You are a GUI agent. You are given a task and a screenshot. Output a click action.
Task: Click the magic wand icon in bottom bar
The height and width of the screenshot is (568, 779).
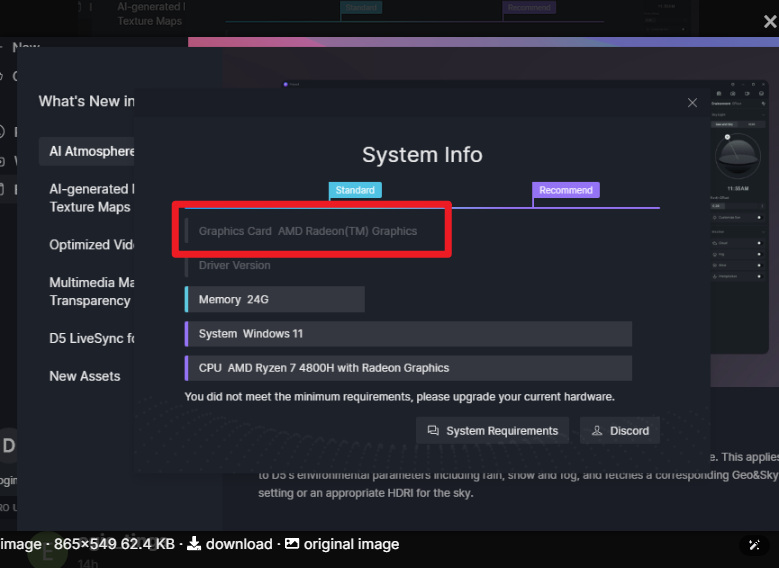pos(754,545)
